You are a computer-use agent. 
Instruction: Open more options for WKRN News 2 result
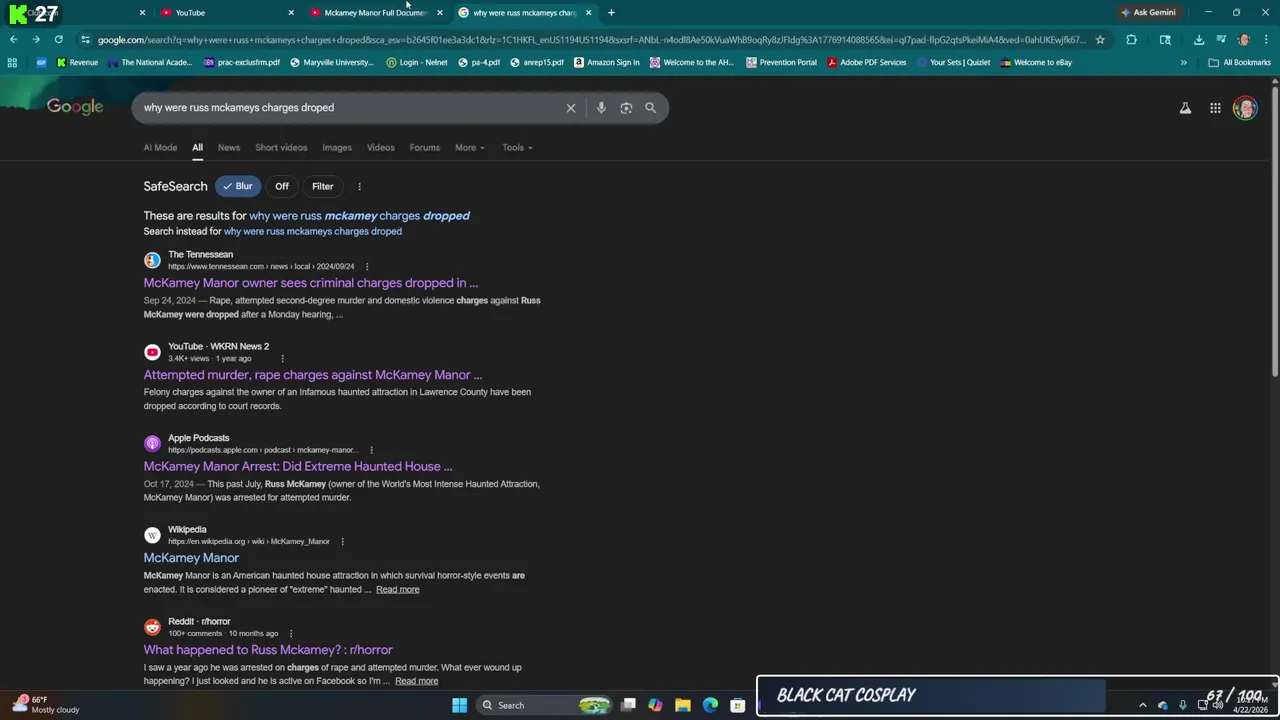pos(282,359)
